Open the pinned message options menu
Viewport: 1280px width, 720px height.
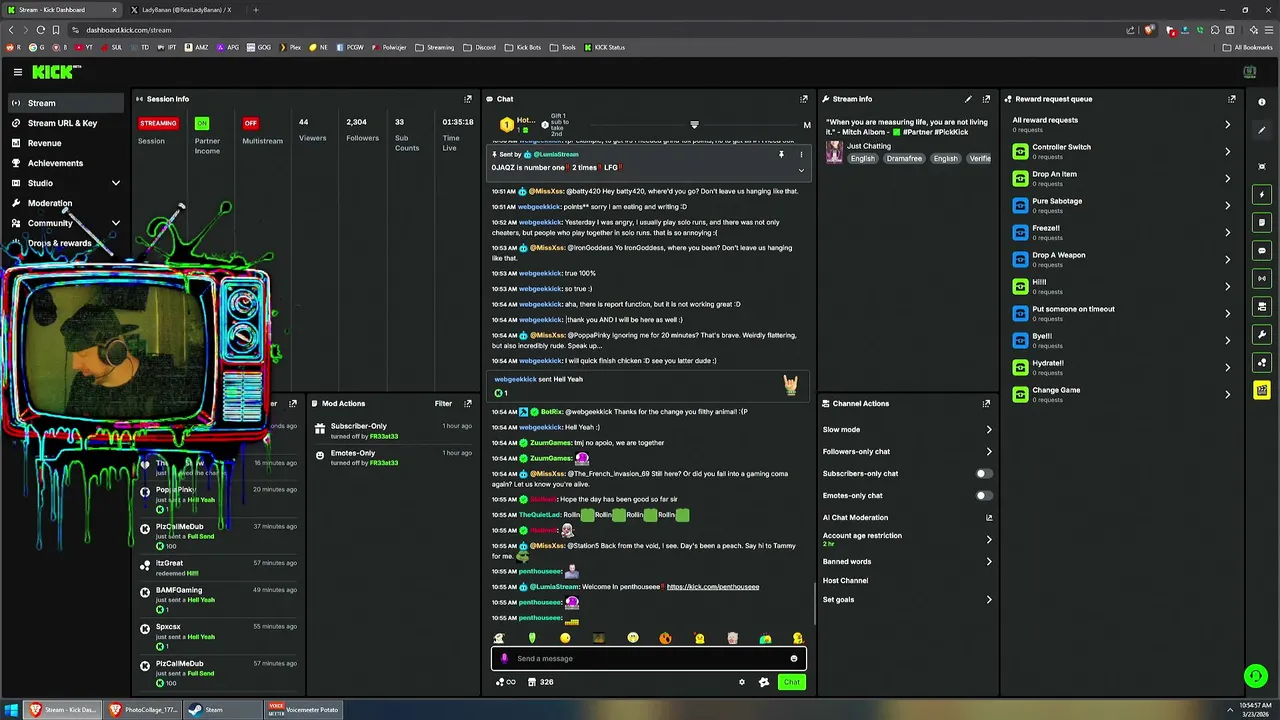coord(800,155)
